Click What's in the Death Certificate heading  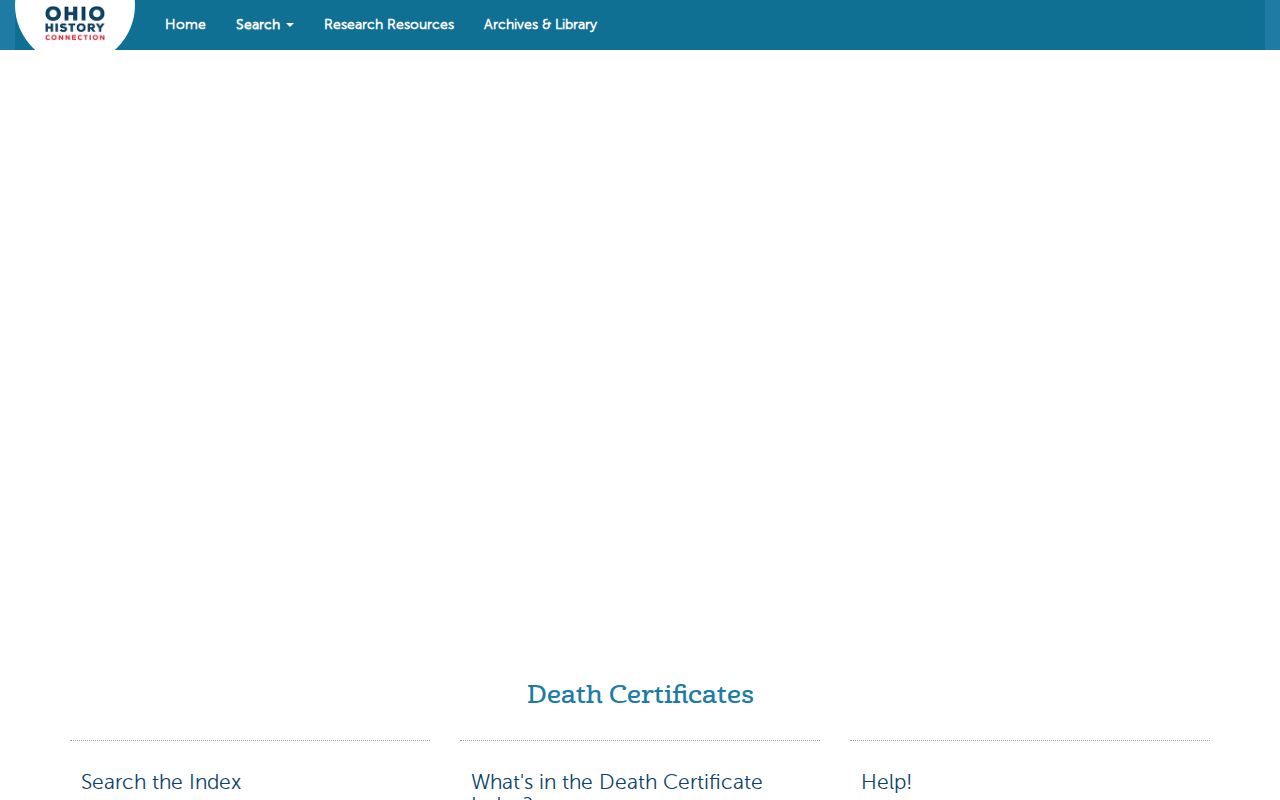(x=617, y=785)
